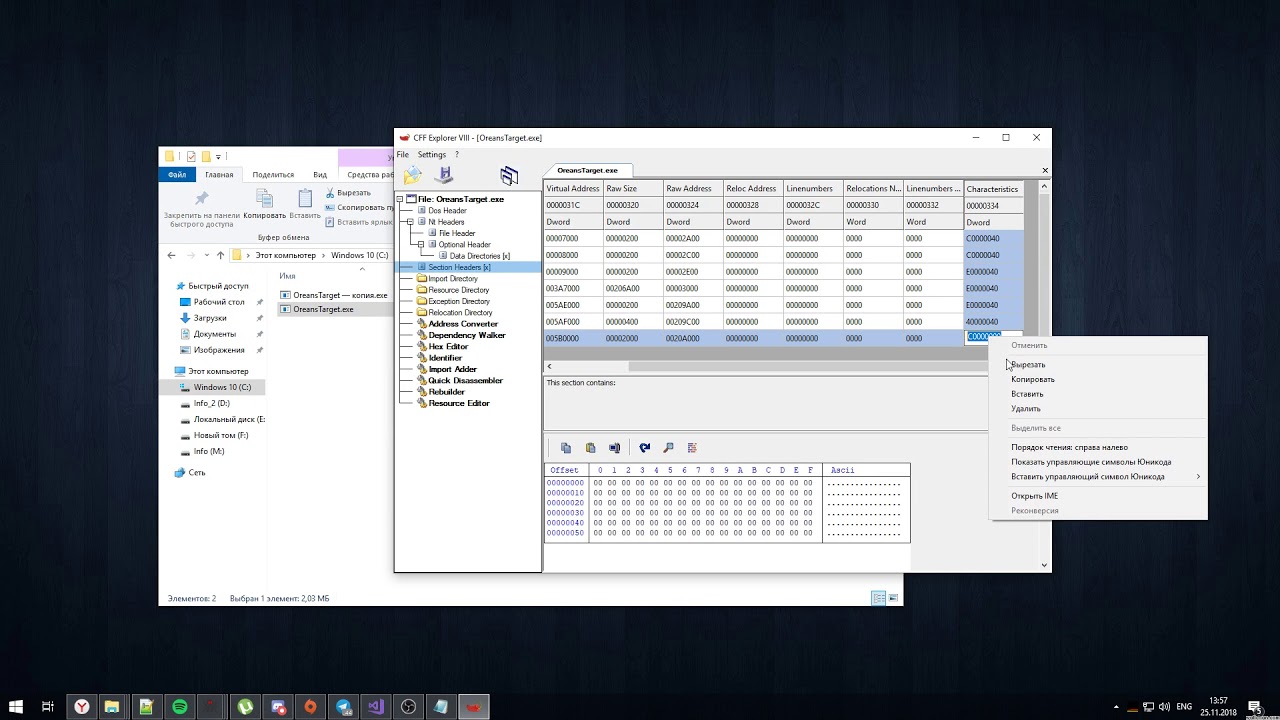Viewport: 1280px width, 720px height.
Task: Click the hex editor fill/table icon
Action: 692,448
